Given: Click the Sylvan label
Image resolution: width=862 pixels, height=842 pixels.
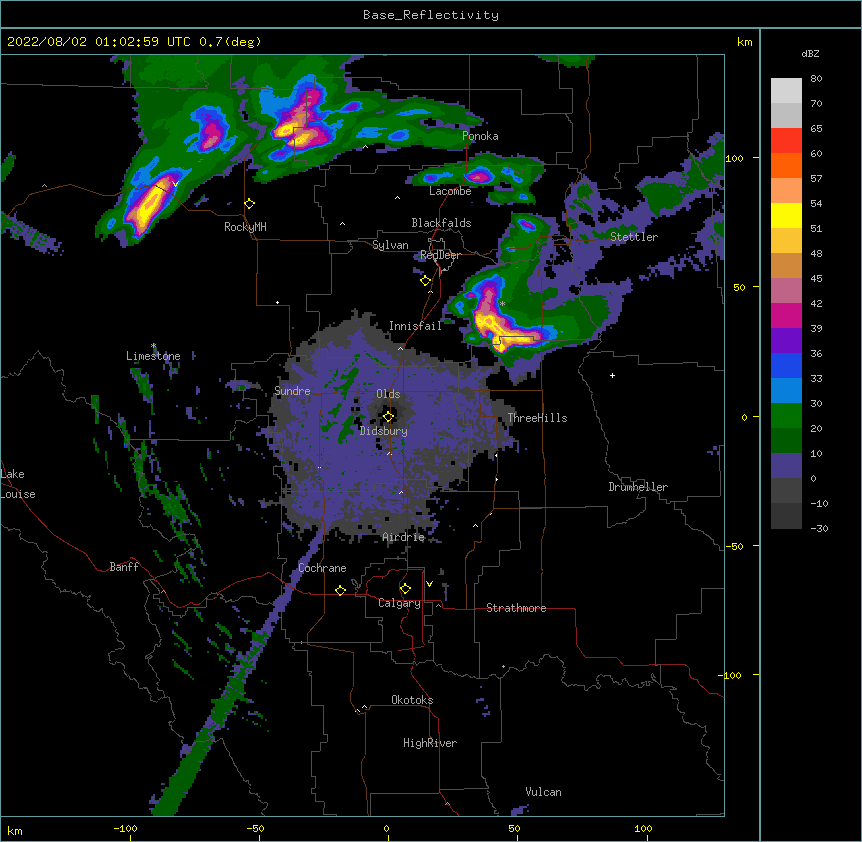Looking at the screenshot, I should [x=390, y=245].
